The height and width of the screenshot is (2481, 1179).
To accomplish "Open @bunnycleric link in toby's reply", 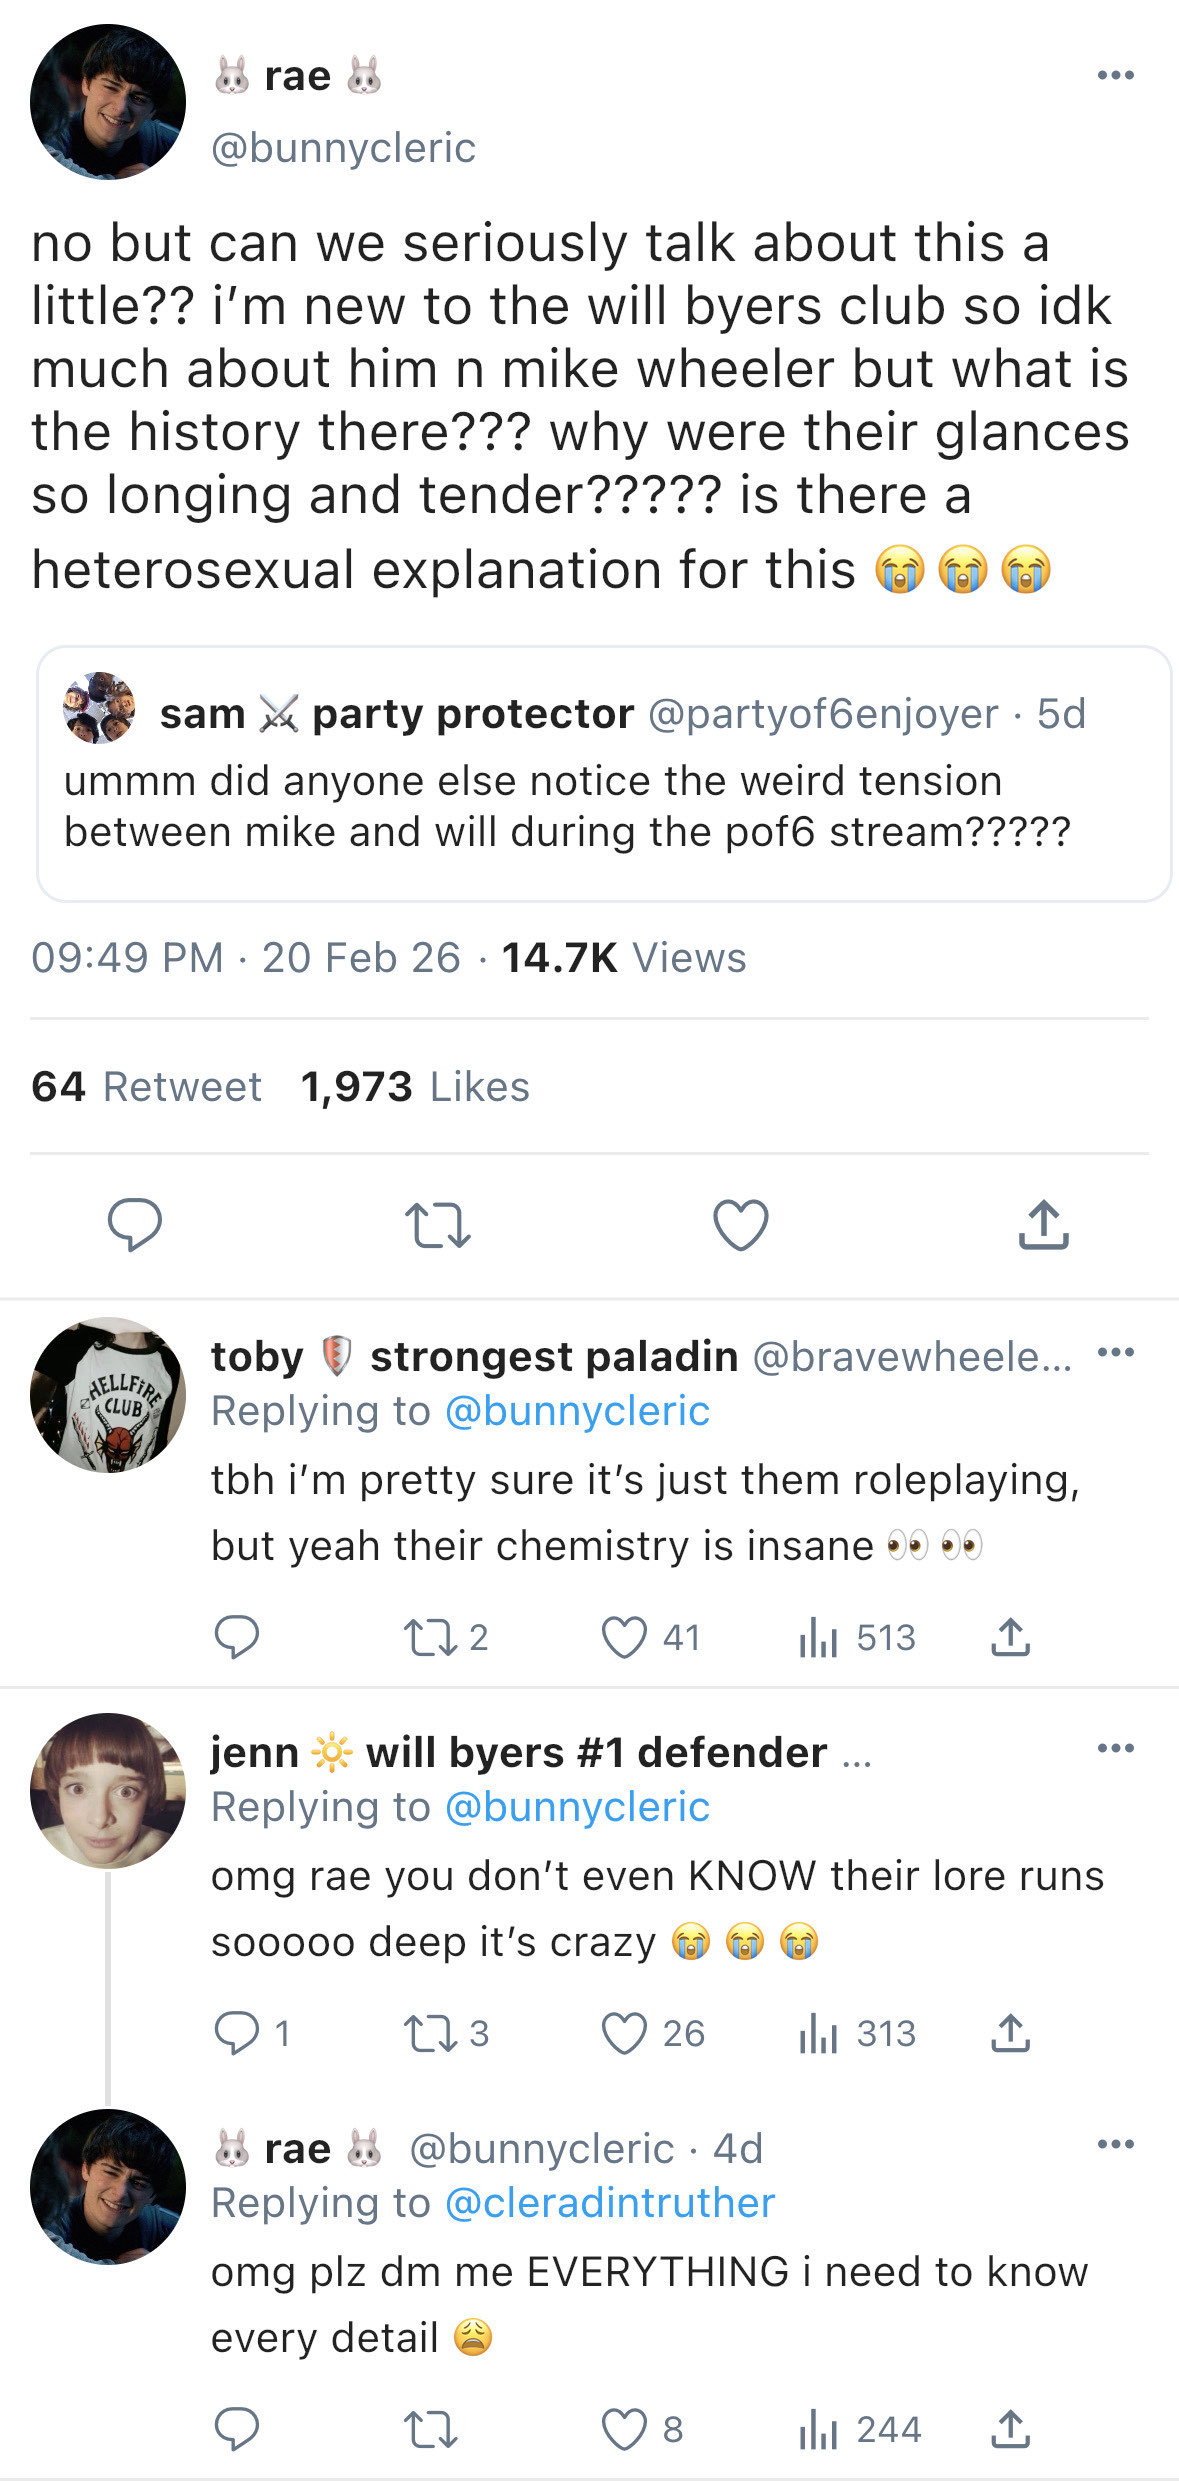I will click(577, 1411).
